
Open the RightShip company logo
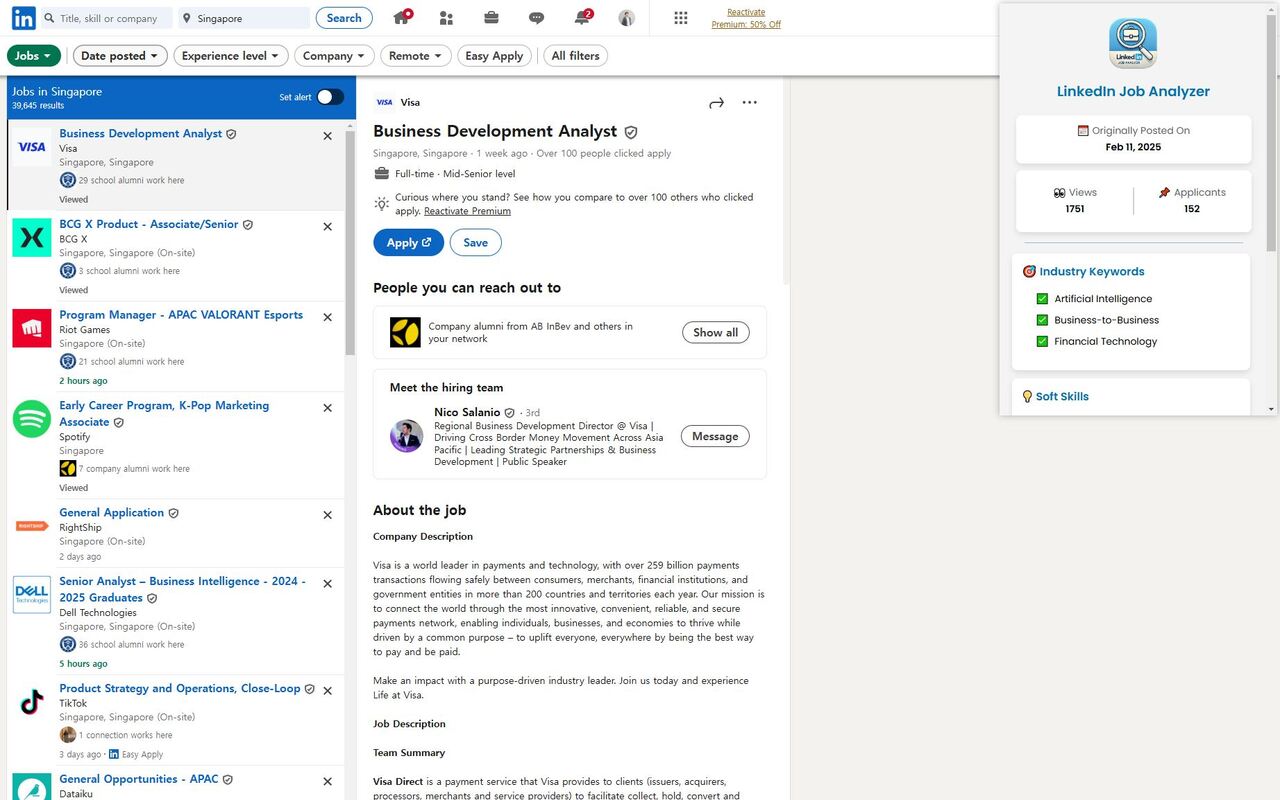(x=32, y=526)
